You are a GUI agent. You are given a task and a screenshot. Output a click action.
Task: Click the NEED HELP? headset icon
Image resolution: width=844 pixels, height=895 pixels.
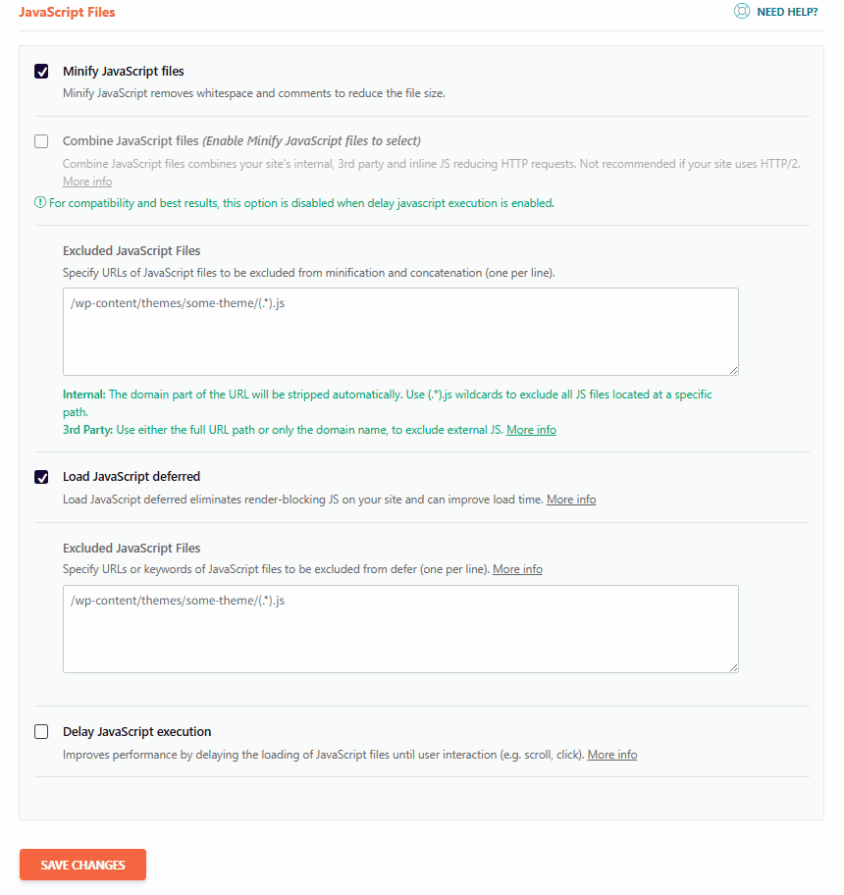[741, 11]
